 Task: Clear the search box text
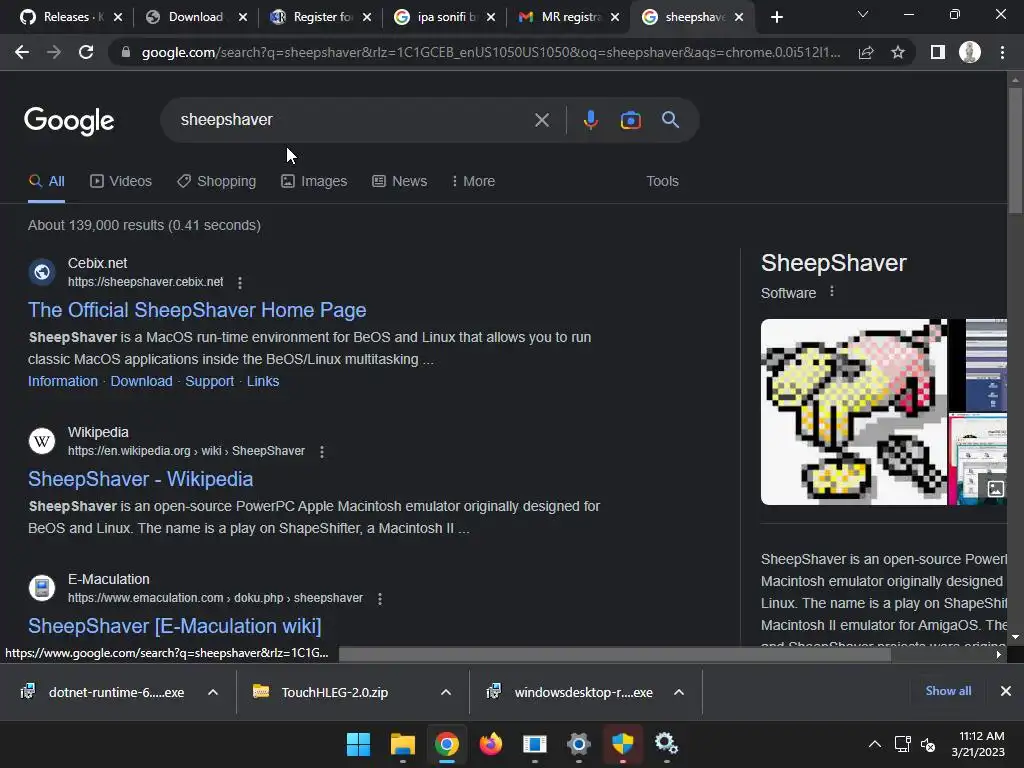(541, 120)
